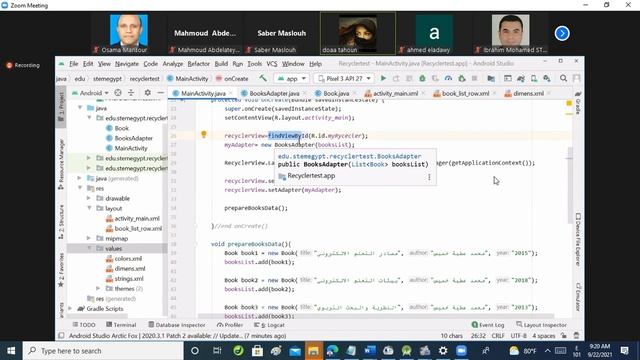
Task: Switch to book_list_row.xml tab
Action: pos(465,93)
